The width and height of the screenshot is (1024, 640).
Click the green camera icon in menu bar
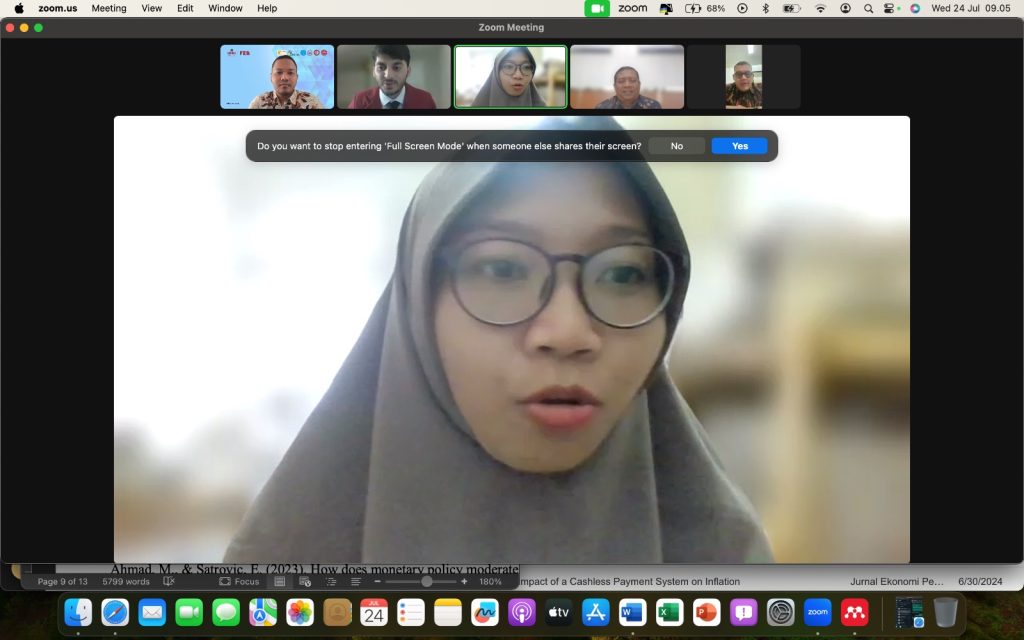[594, 8]
